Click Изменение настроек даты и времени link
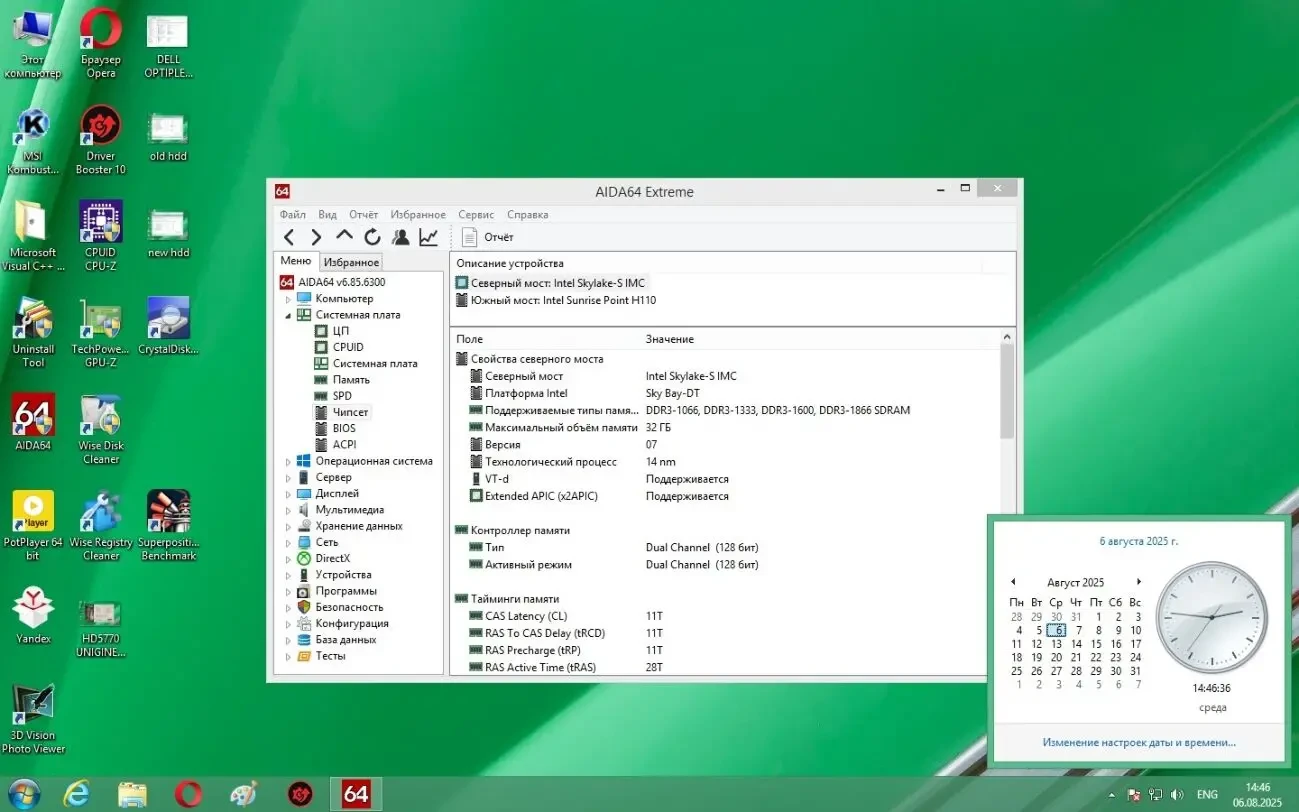1299x812 pixels. click(x=1139, y=742)
